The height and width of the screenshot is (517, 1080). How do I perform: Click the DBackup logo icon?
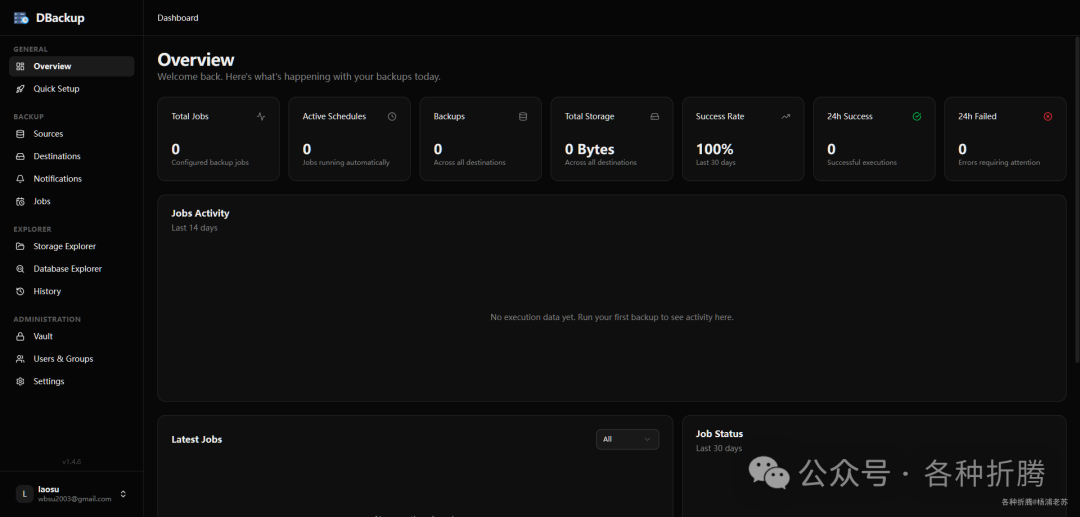tap(21, 18)
